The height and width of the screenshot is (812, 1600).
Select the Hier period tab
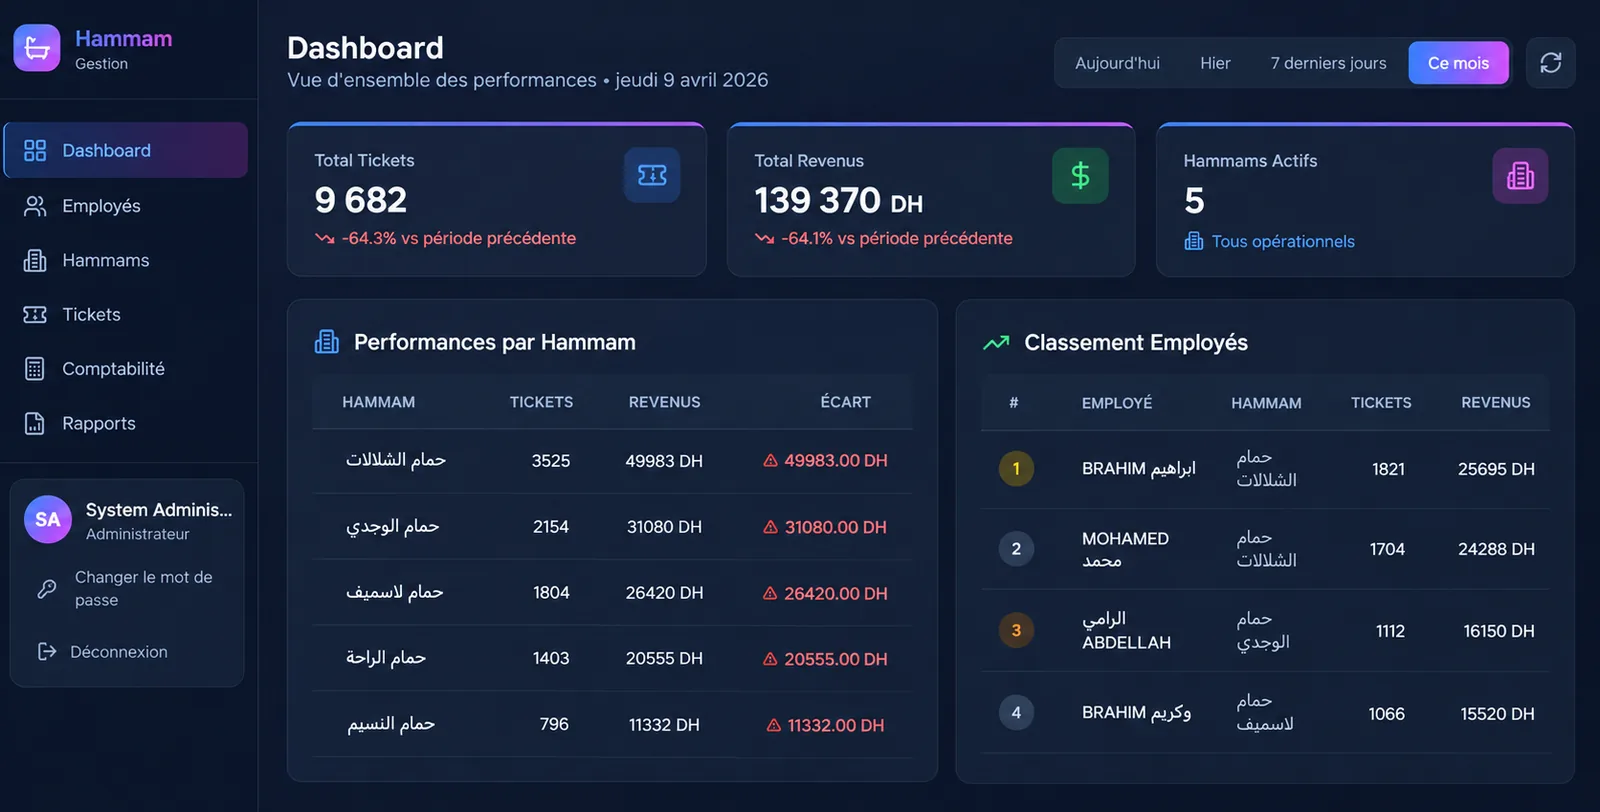click(1215, 63)
